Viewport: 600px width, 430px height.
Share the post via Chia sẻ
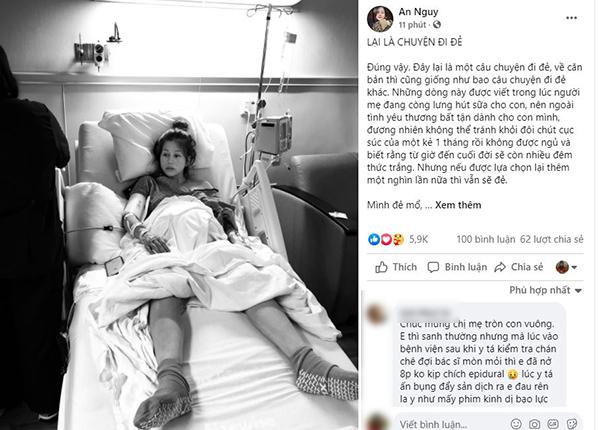point(518,267)
